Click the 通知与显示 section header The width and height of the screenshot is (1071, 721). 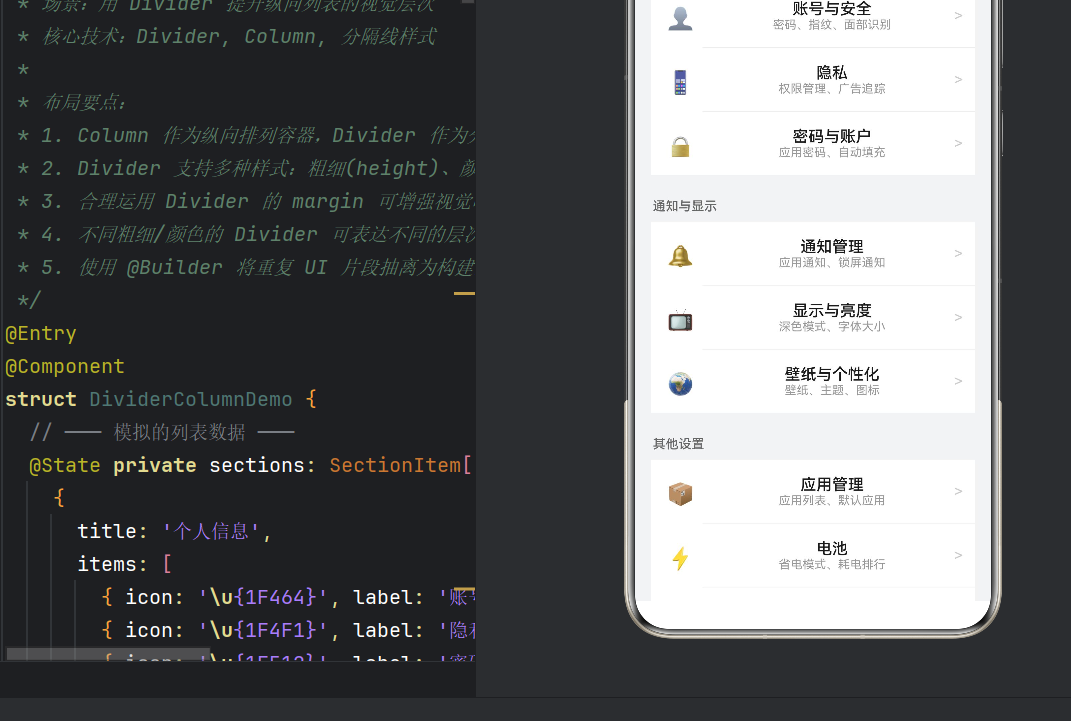[684, 206]
